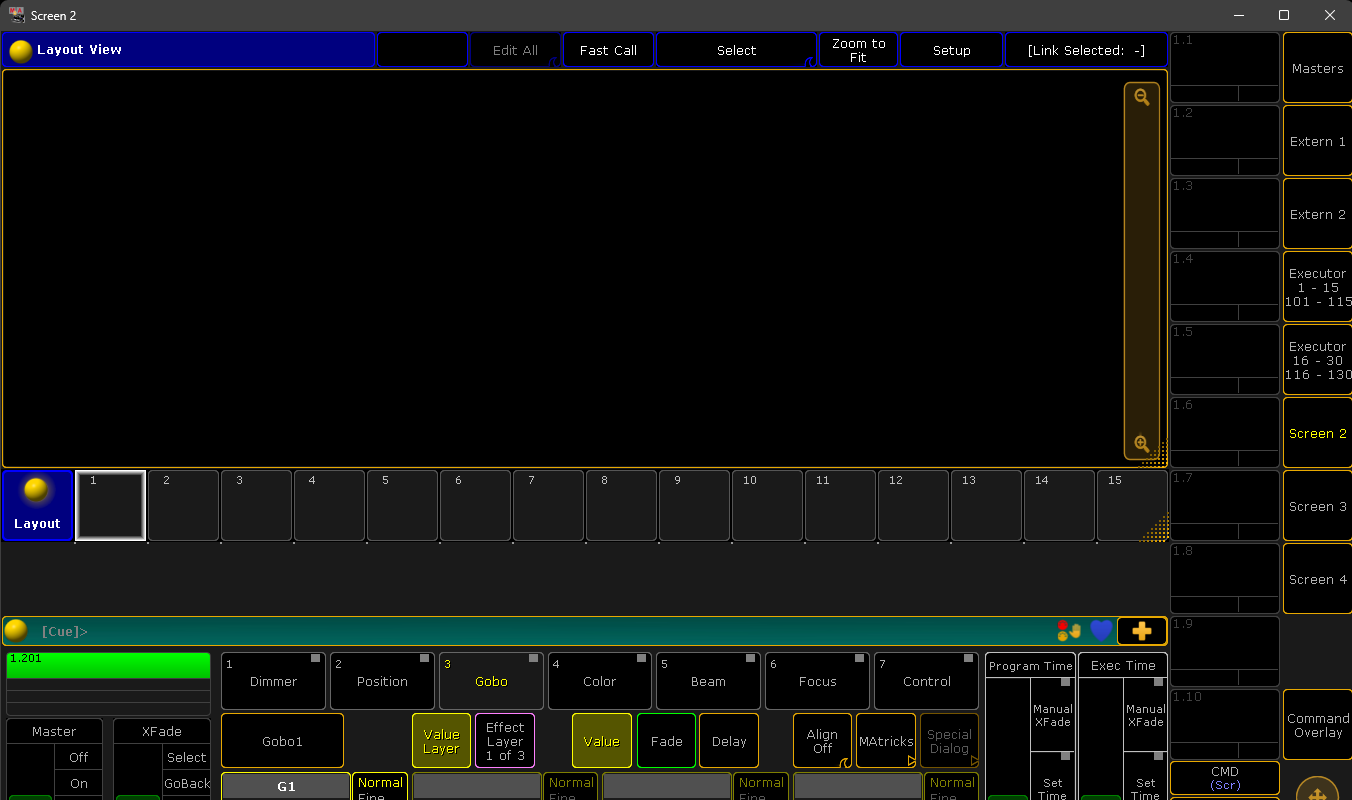Switch to the Delay layer
Image resolution: width=1352 pixels, height=800 pixels.
coord(729,741)
